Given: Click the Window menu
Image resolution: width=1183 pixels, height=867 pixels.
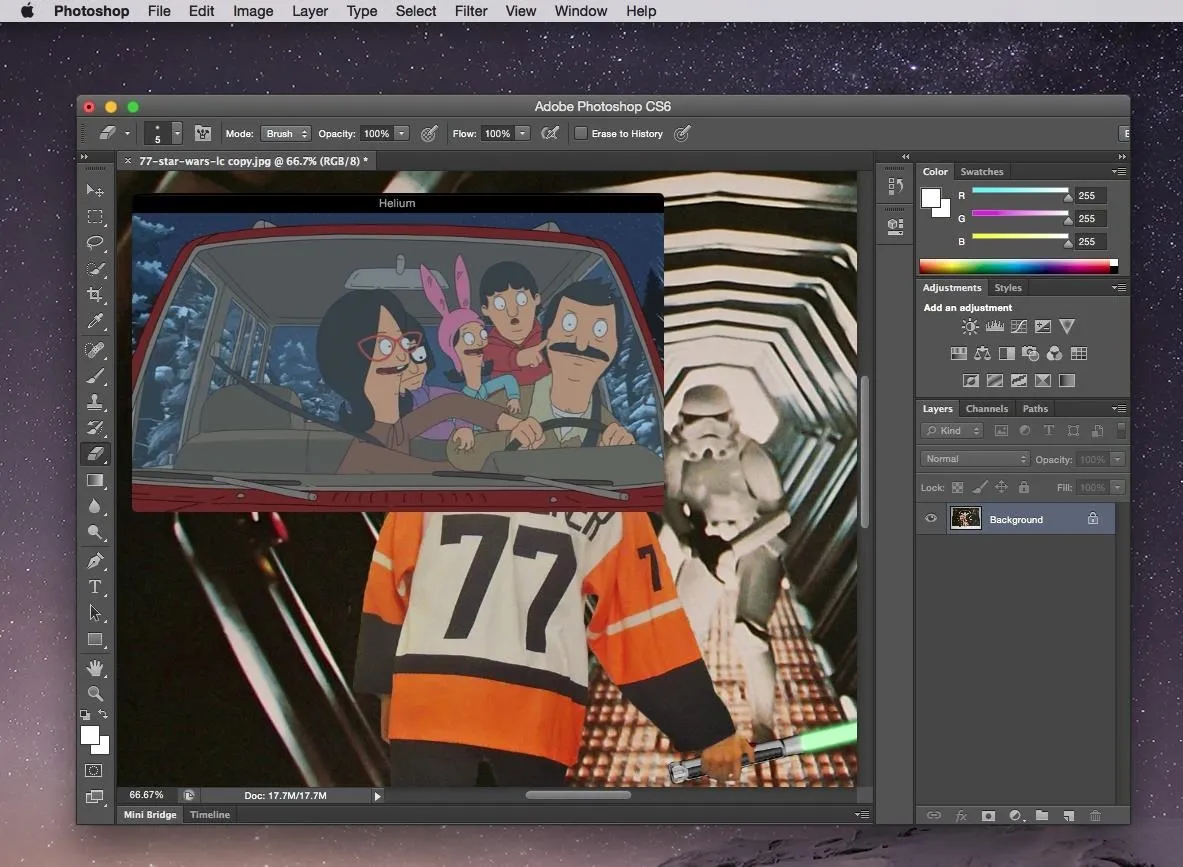Looking at the screenshot, I should tap(580, 11).
